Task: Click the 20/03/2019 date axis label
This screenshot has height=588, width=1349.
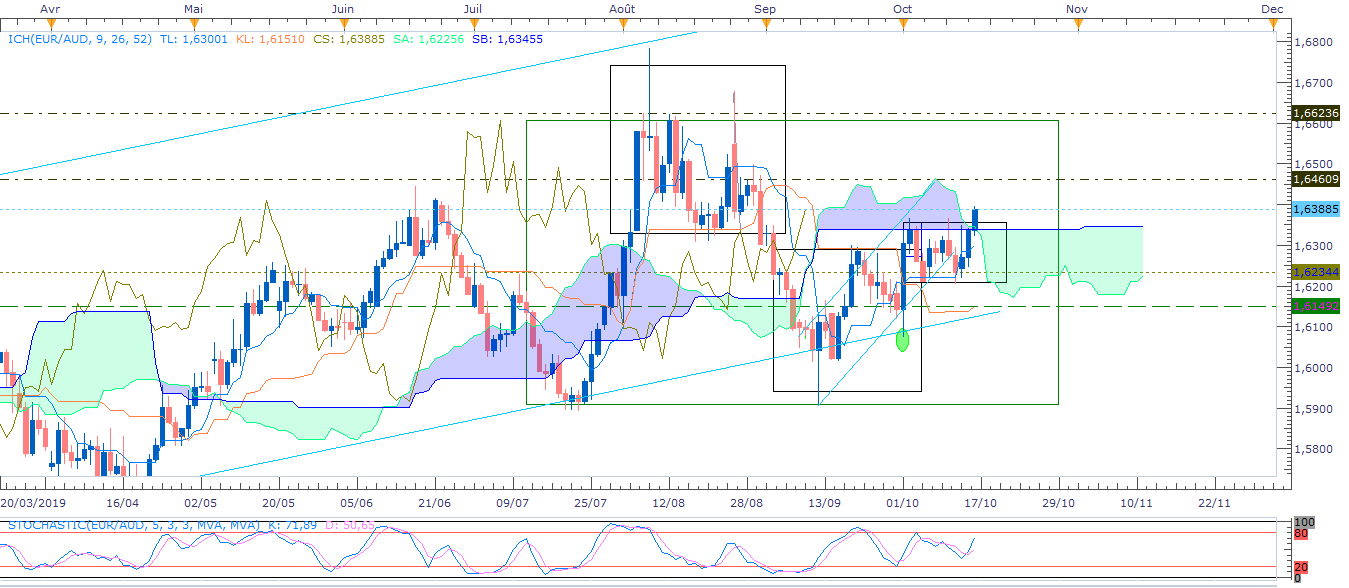Action: pos(35,505)
